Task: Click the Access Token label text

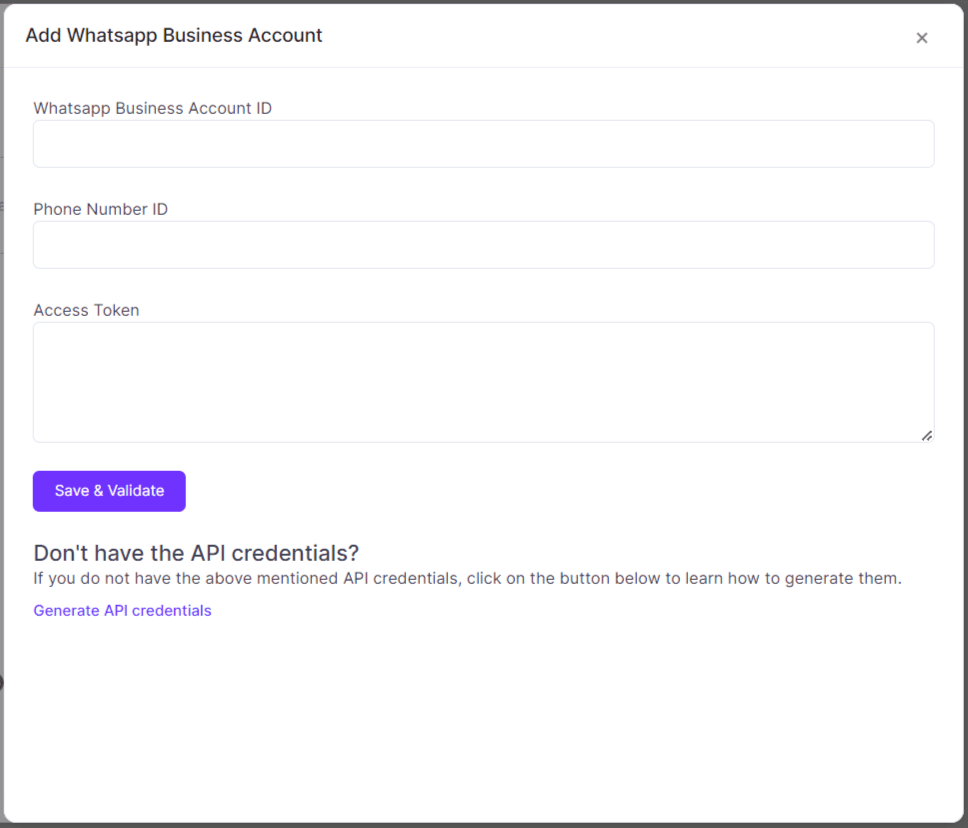Action: pos(86,310)
